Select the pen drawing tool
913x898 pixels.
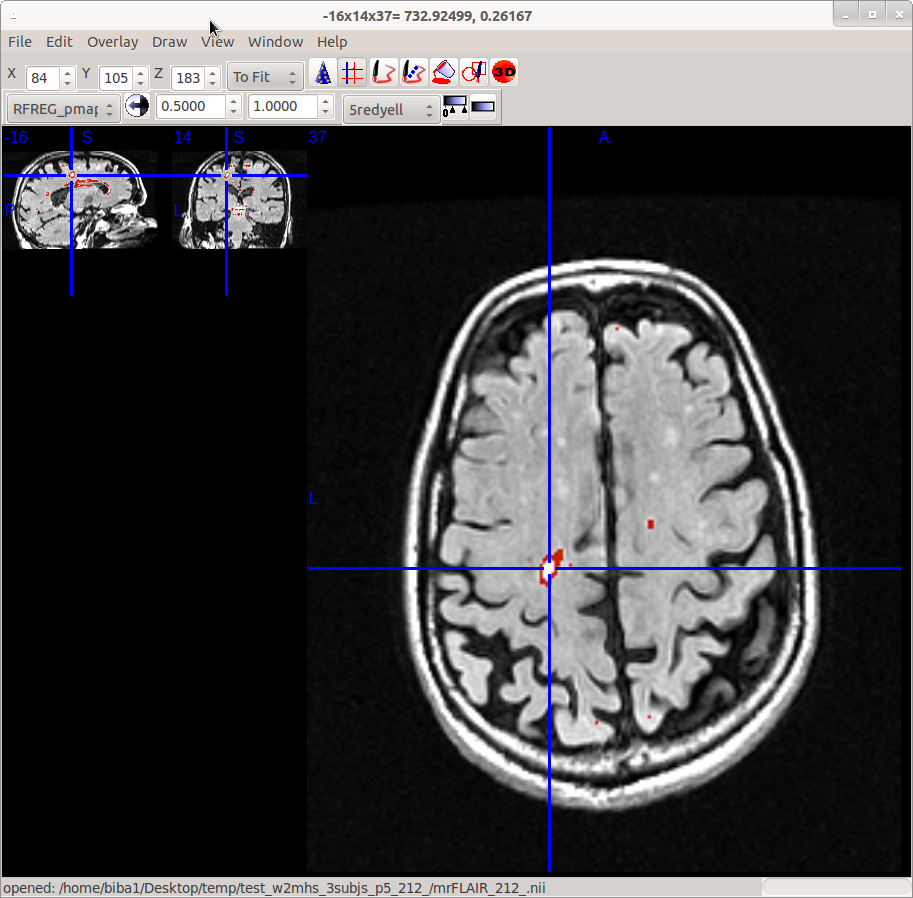(x=382, y=73)
